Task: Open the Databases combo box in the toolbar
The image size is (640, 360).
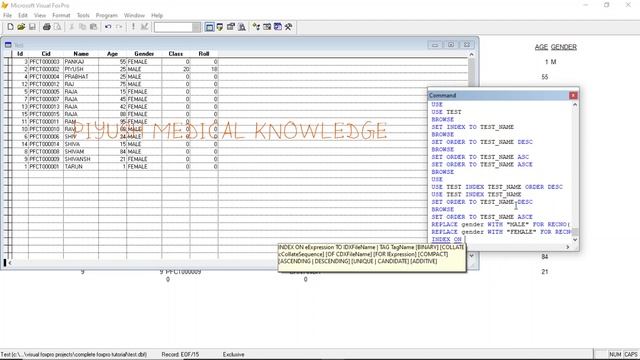Action: click(x=177, y=27)
